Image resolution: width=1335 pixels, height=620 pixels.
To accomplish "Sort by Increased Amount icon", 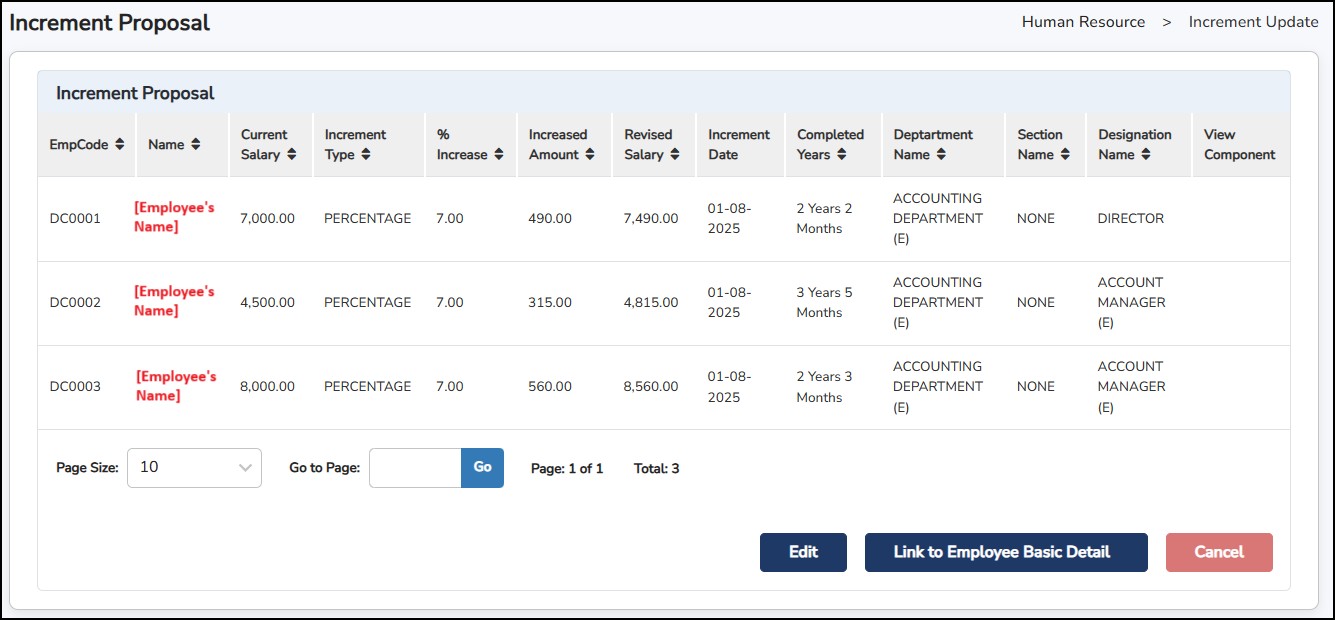I will point(590,155).
